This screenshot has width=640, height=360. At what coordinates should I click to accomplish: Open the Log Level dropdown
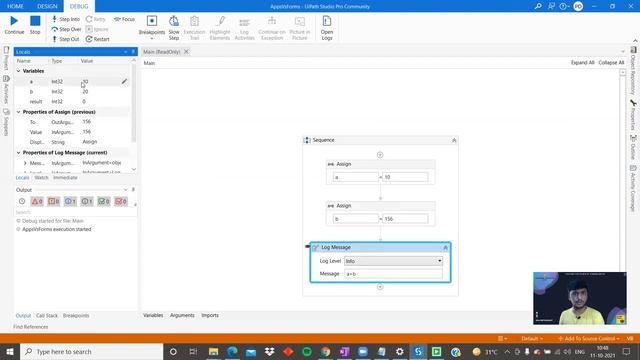[x=393, y=261]
